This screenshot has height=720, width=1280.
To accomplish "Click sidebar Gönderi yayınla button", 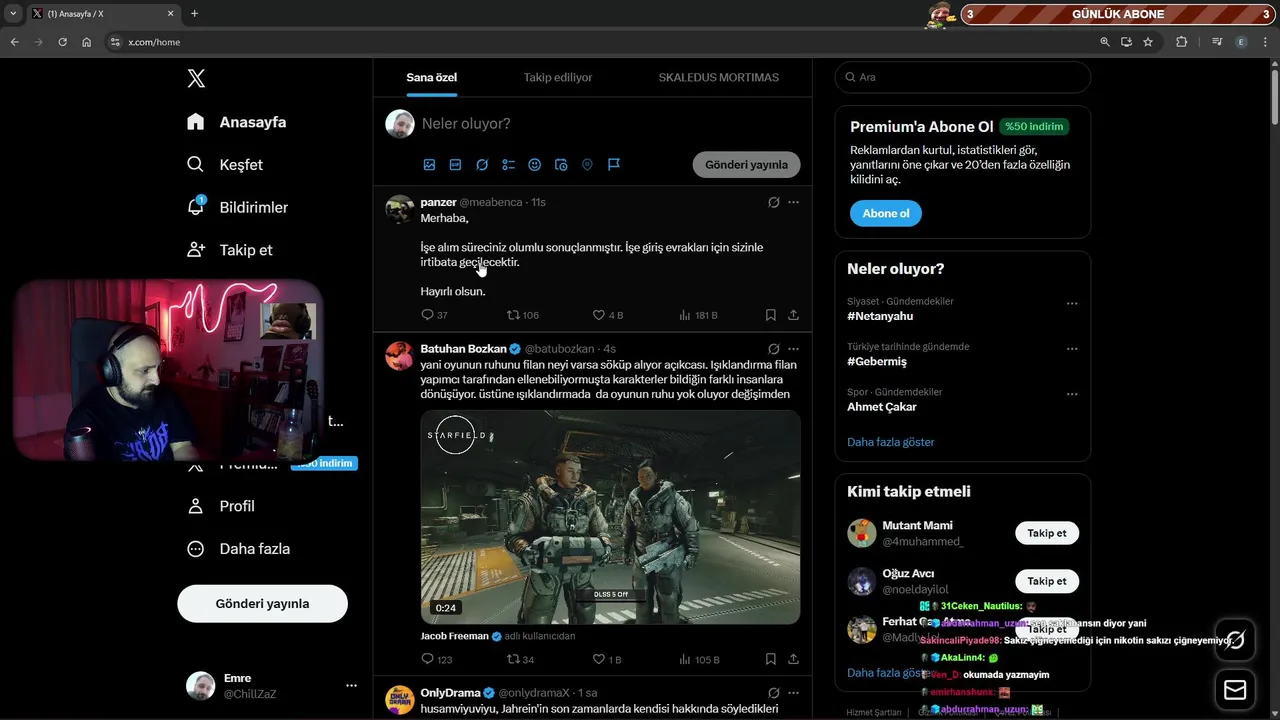I will [262, 604].
